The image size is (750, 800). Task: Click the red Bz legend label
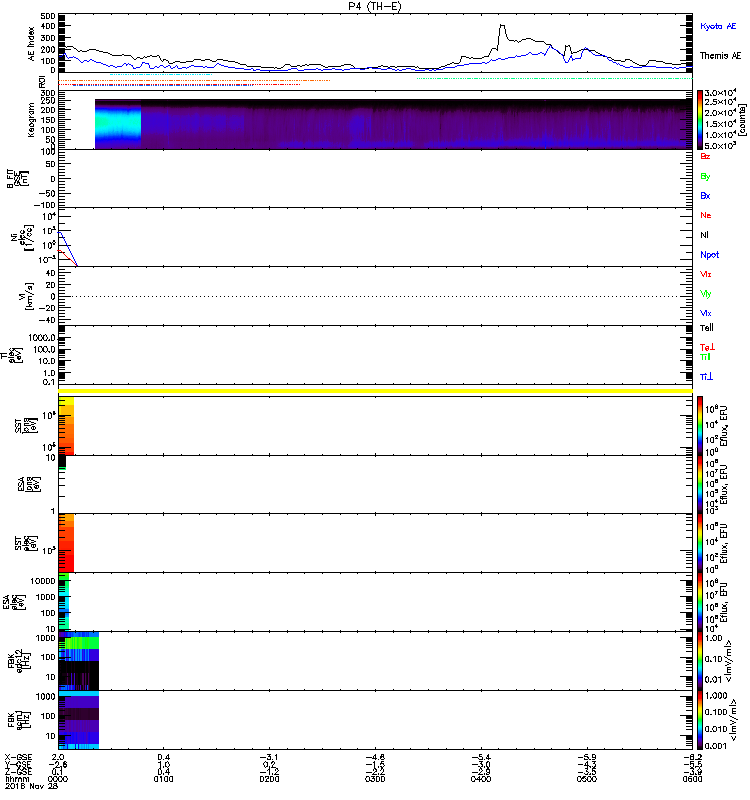pyautogui.click(x=706, y=156)
